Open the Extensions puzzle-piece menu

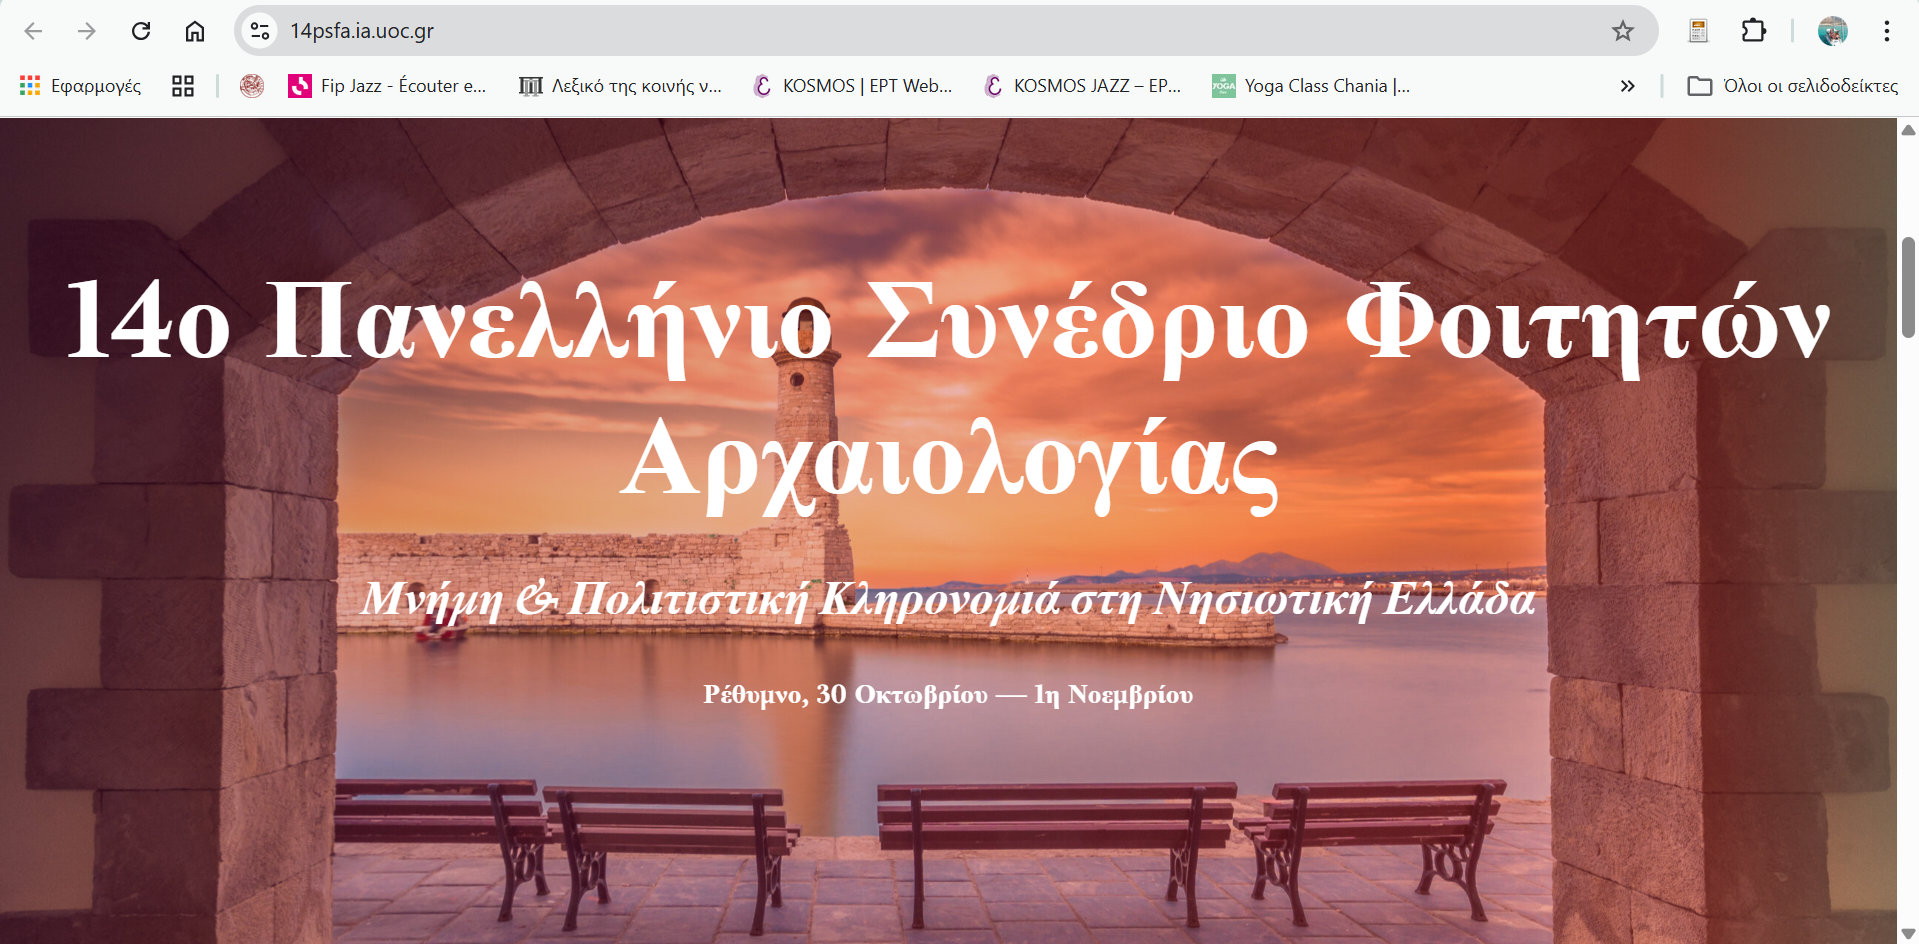coord(1753,31)
